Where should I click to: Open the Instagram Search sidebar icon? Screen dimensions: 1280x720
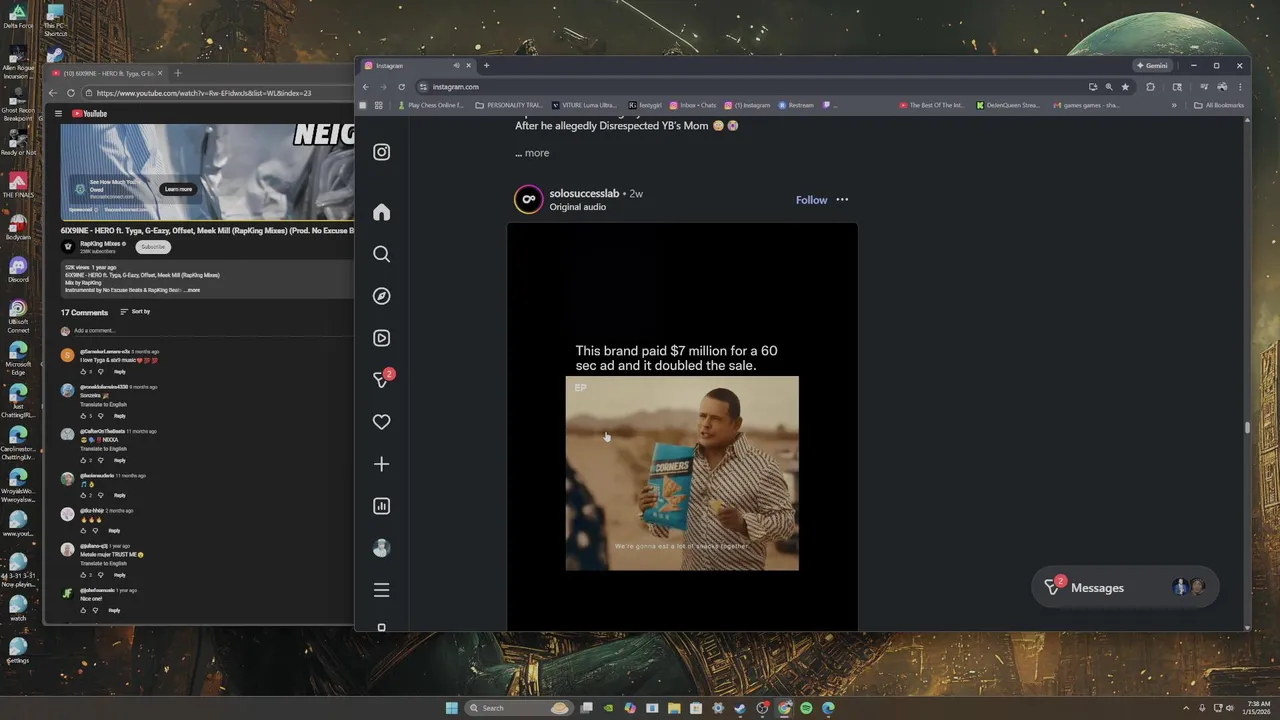381,254
